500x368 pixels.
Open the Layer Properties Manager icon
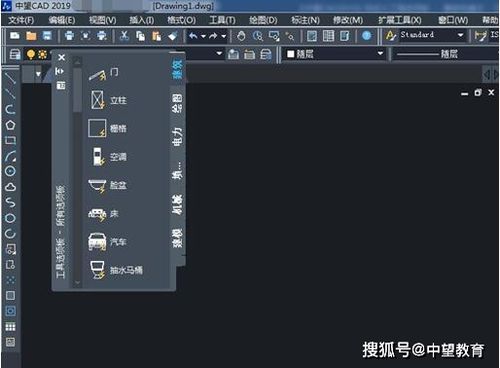tap(15, 54)
